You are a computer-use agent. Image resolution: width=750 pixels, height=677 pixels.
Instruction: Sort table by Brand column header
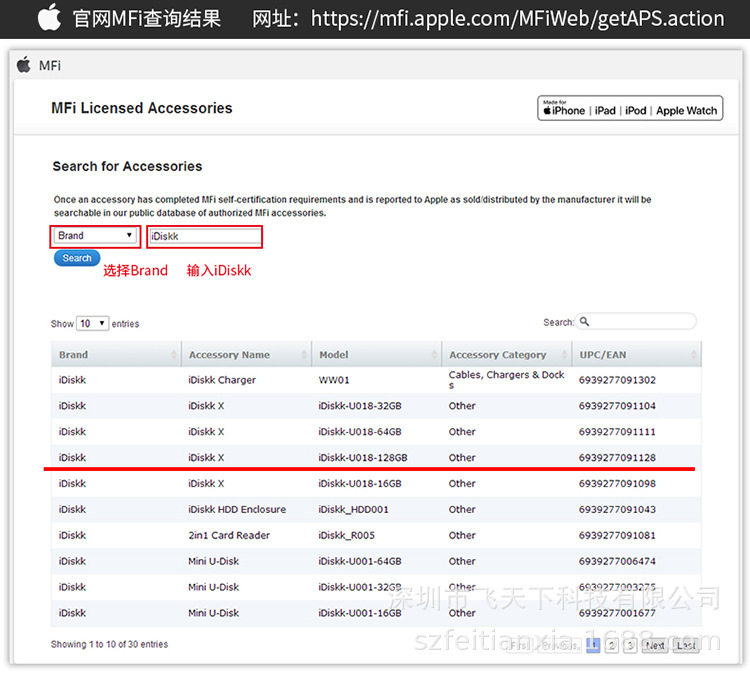click(116, 355)
